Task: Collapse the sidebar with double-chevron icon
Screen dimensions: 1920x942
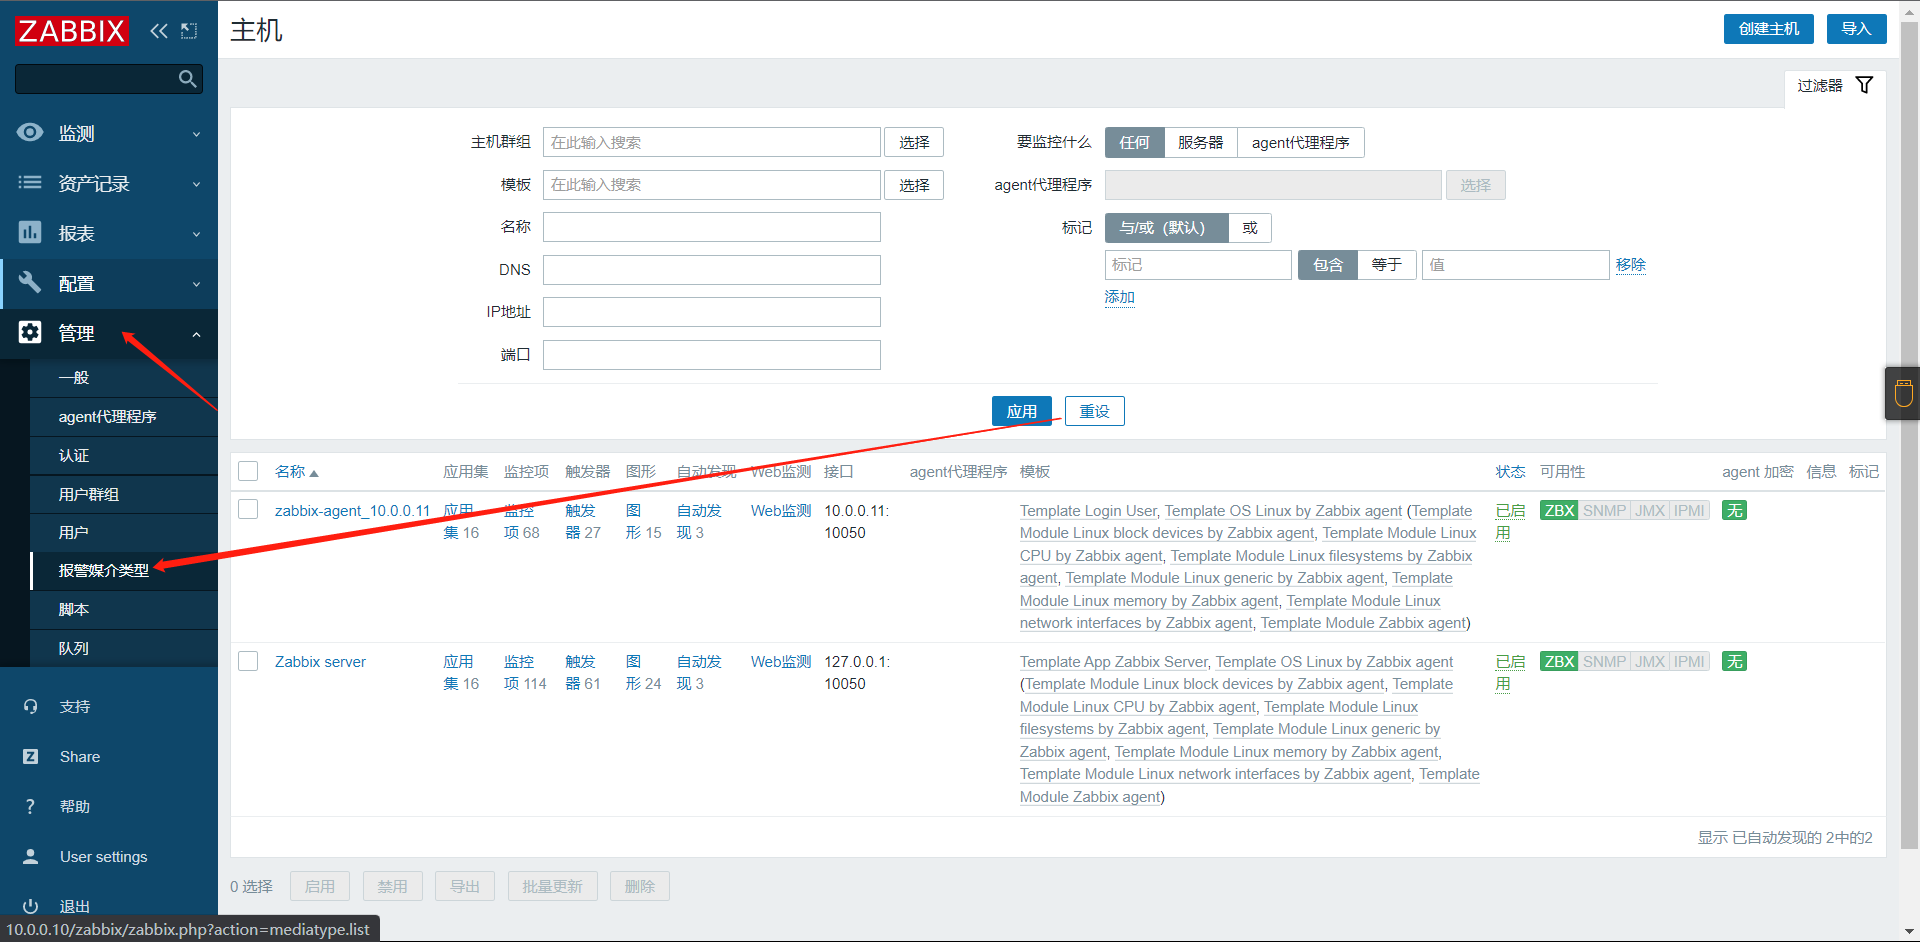Action: point(159,31)
